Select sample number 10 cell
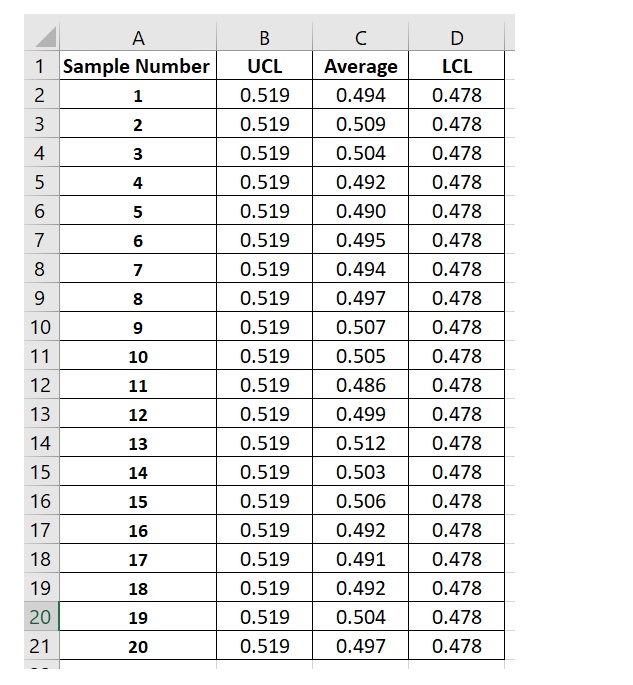Screen dimensions: 633x685 [137, 357]
